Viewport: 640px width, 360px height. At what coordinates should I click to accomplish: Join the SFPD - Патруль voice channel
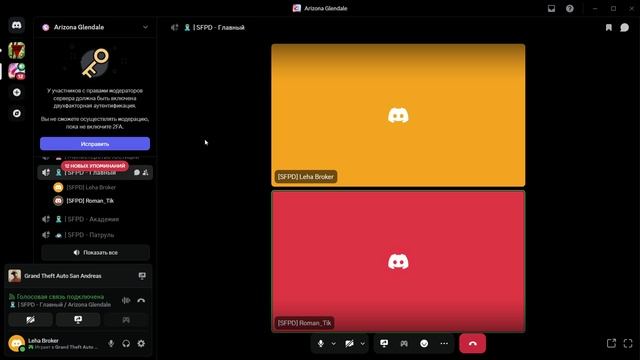[95, 235]
